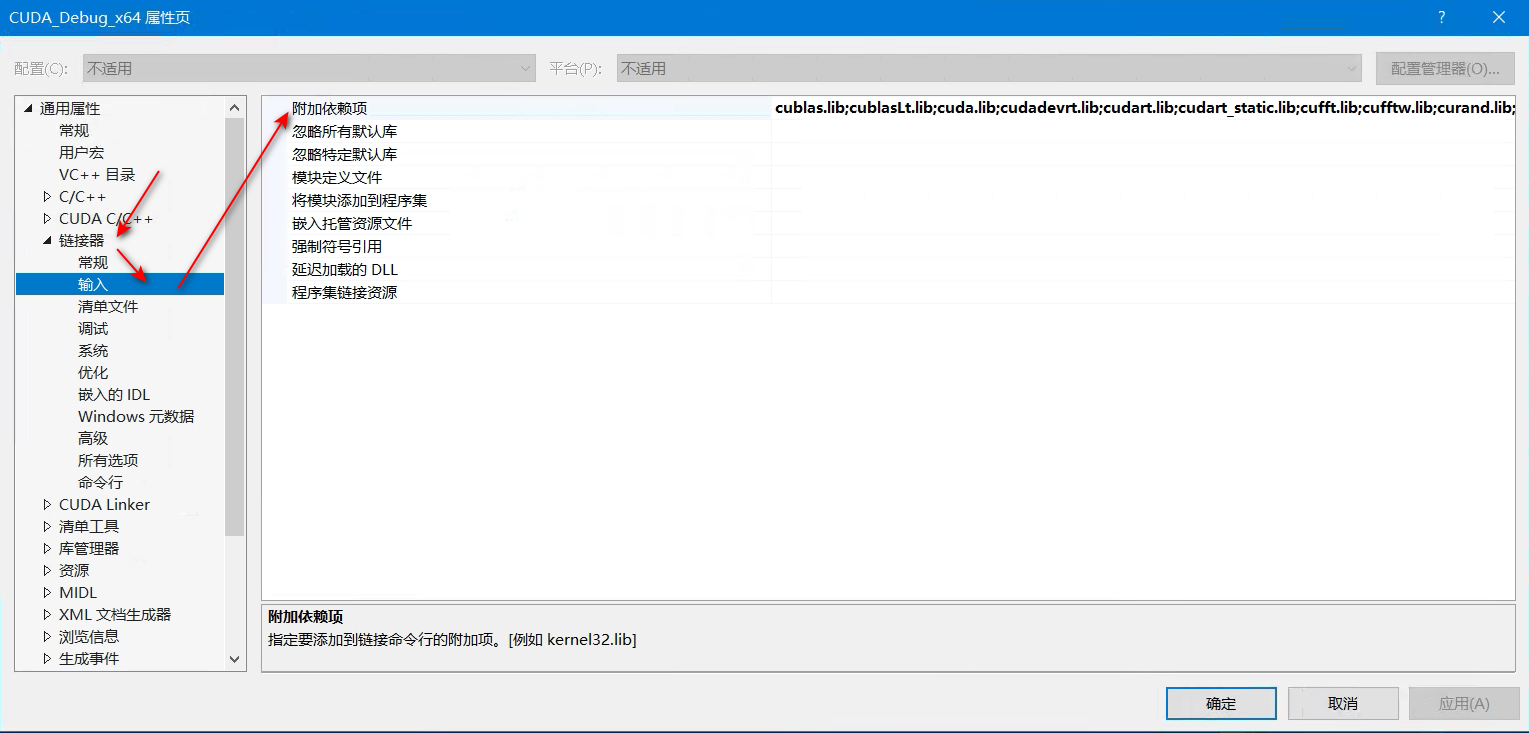Click the 确定 button
This screenshot has width=1529, height=733.
(1220, 703)
